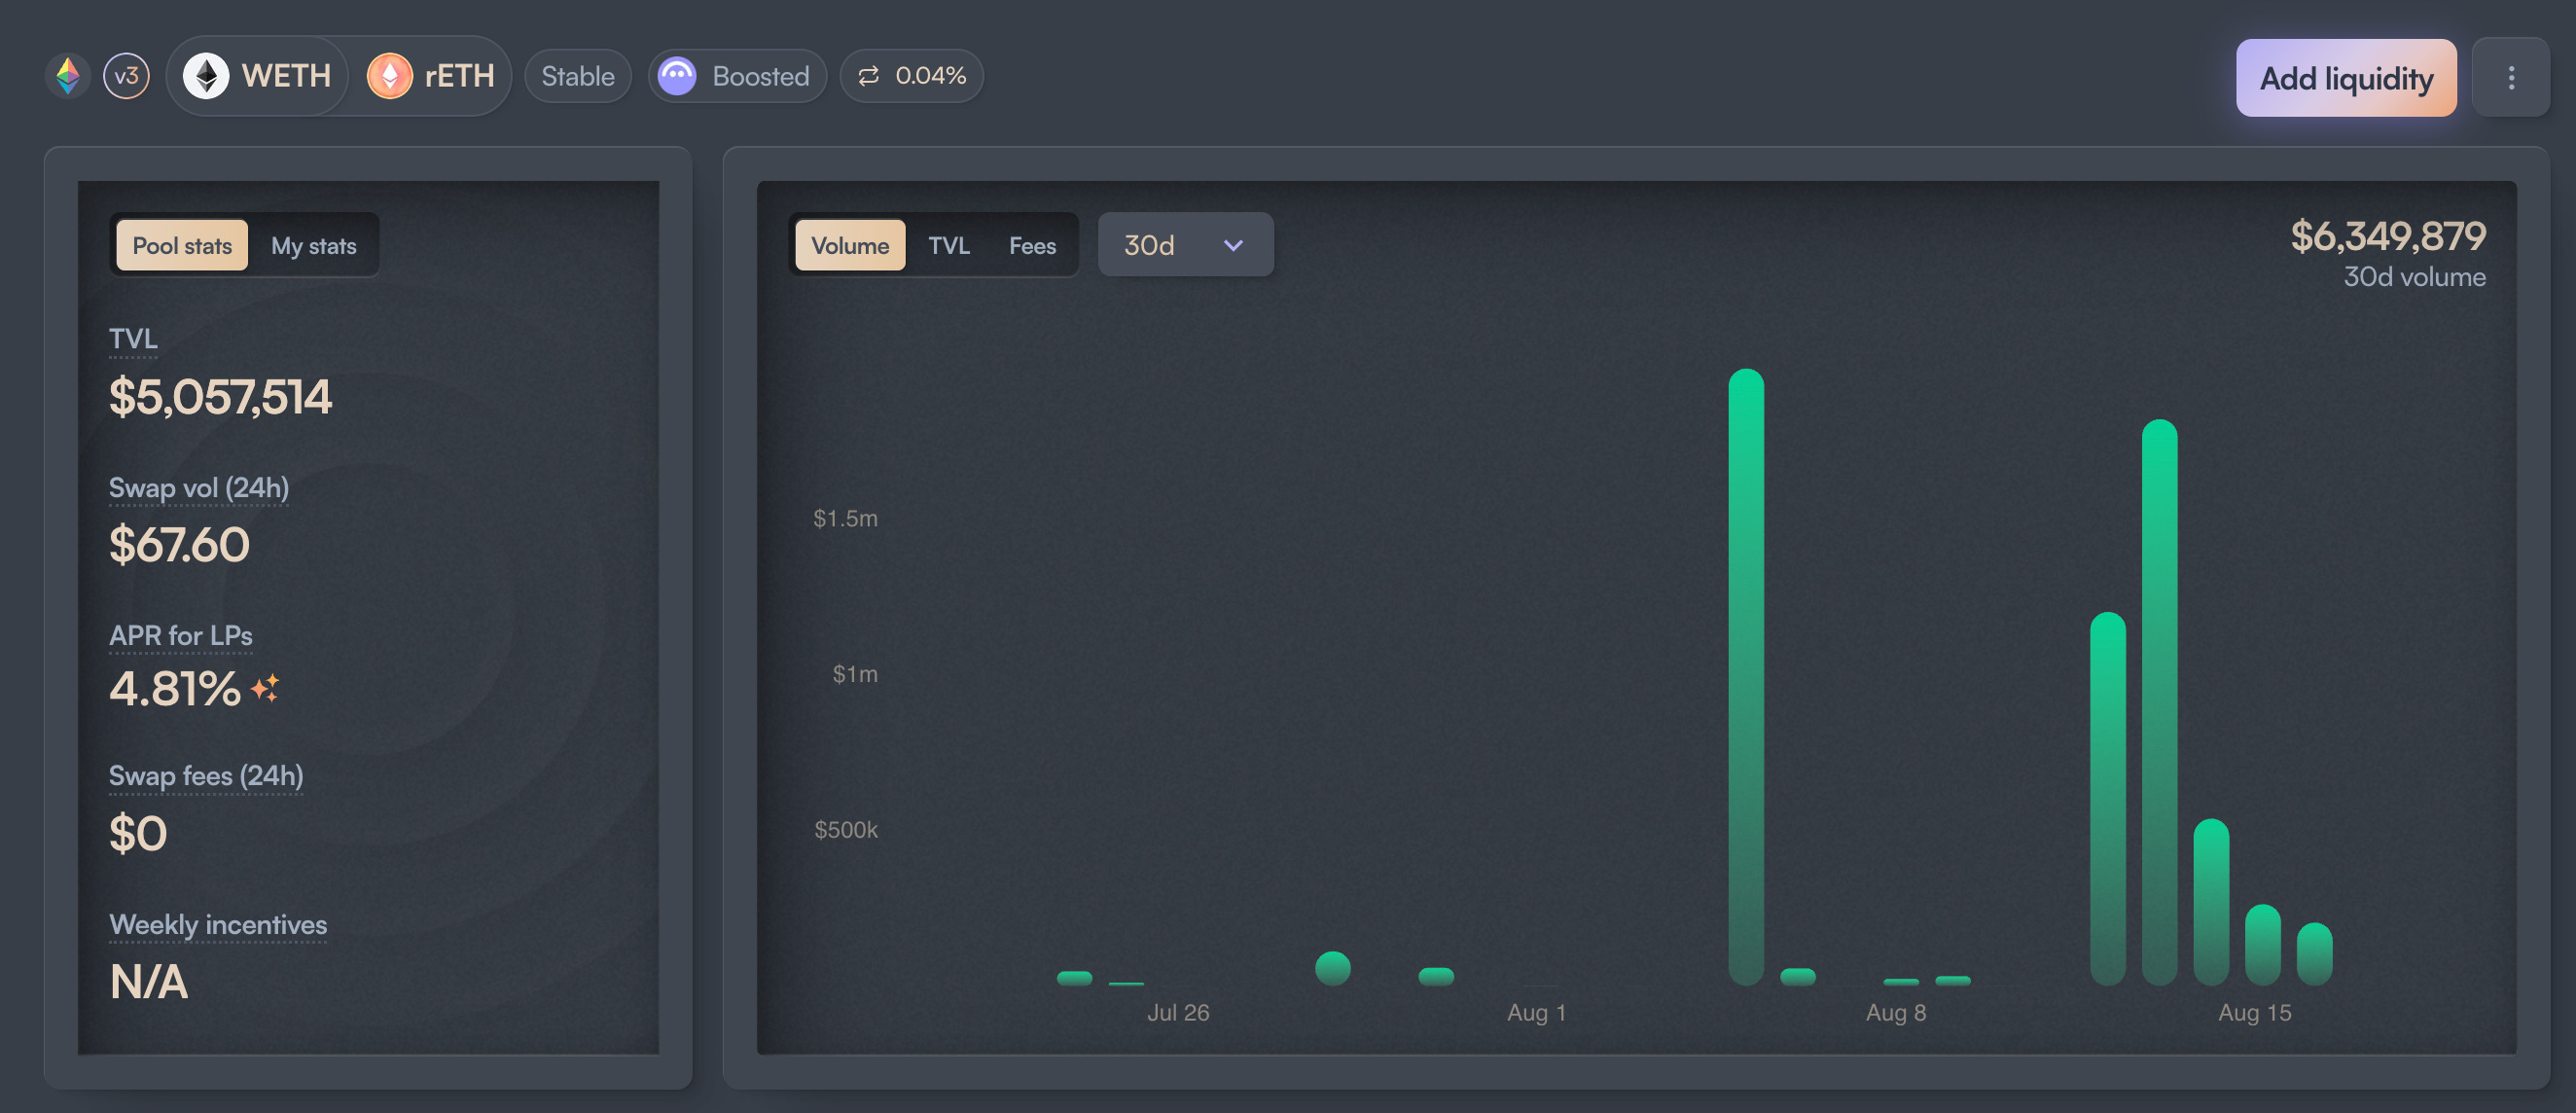
Task: Switch to Pool stats tab
Action: 182,245
